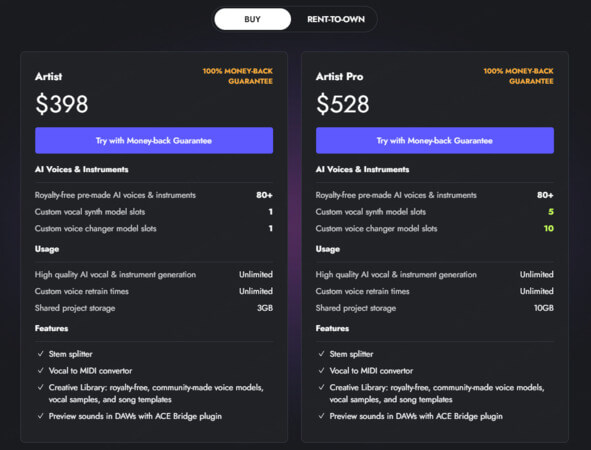Click Try with Money-back Guarantee for Artist
This screenshot has width=591, height=450.
154,141
